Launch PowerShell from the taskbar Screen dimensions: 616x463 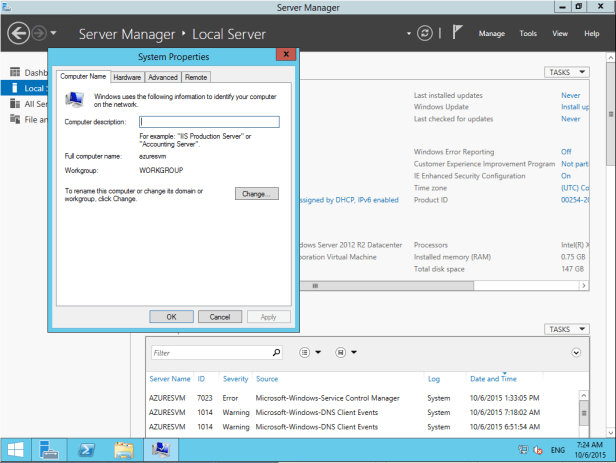(x=87, y=450)
